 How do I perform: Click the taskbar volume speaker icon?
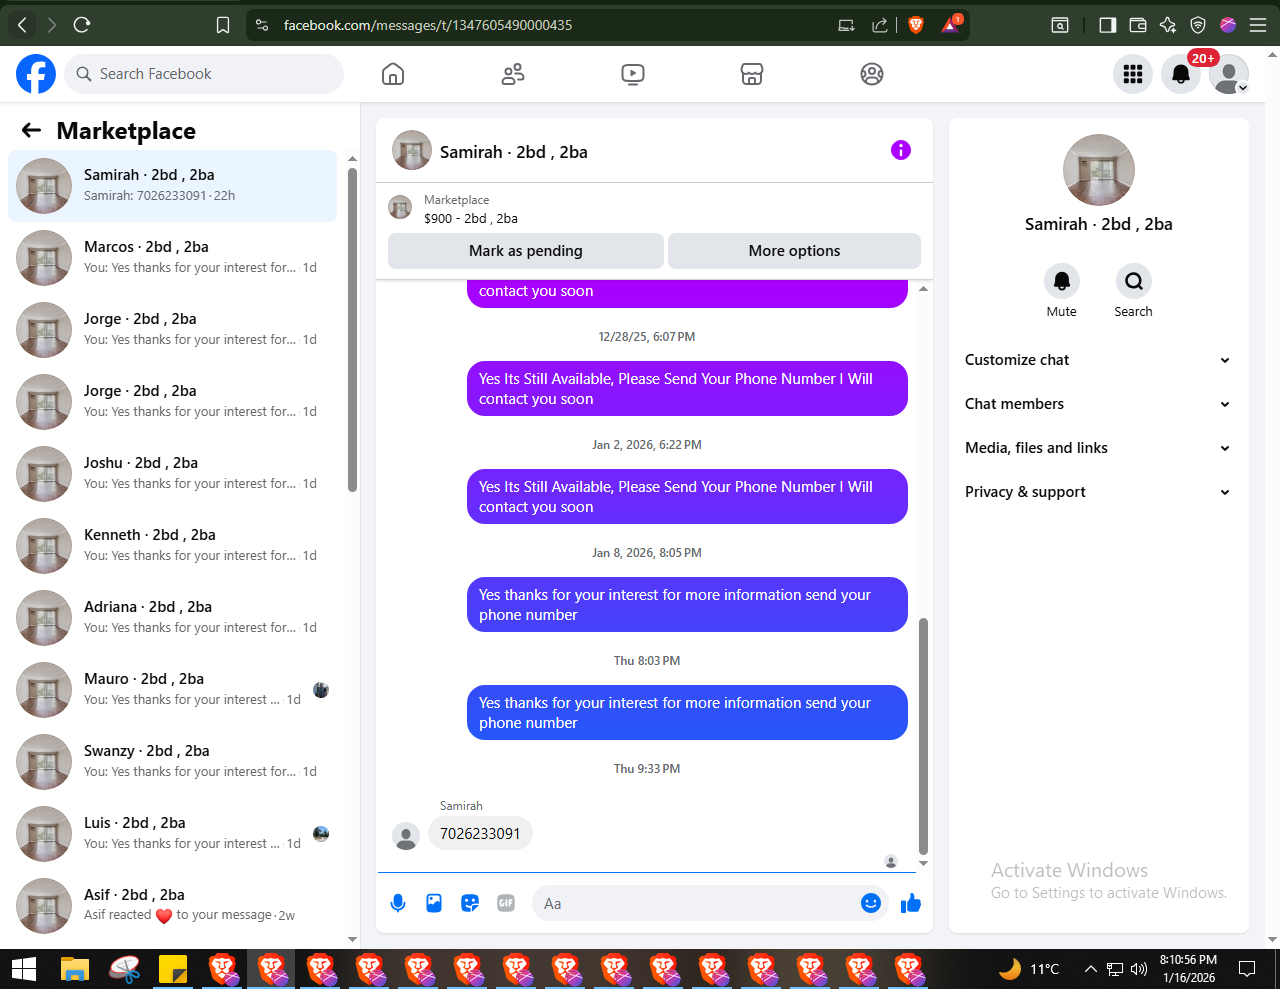(x=1138, y=969)
